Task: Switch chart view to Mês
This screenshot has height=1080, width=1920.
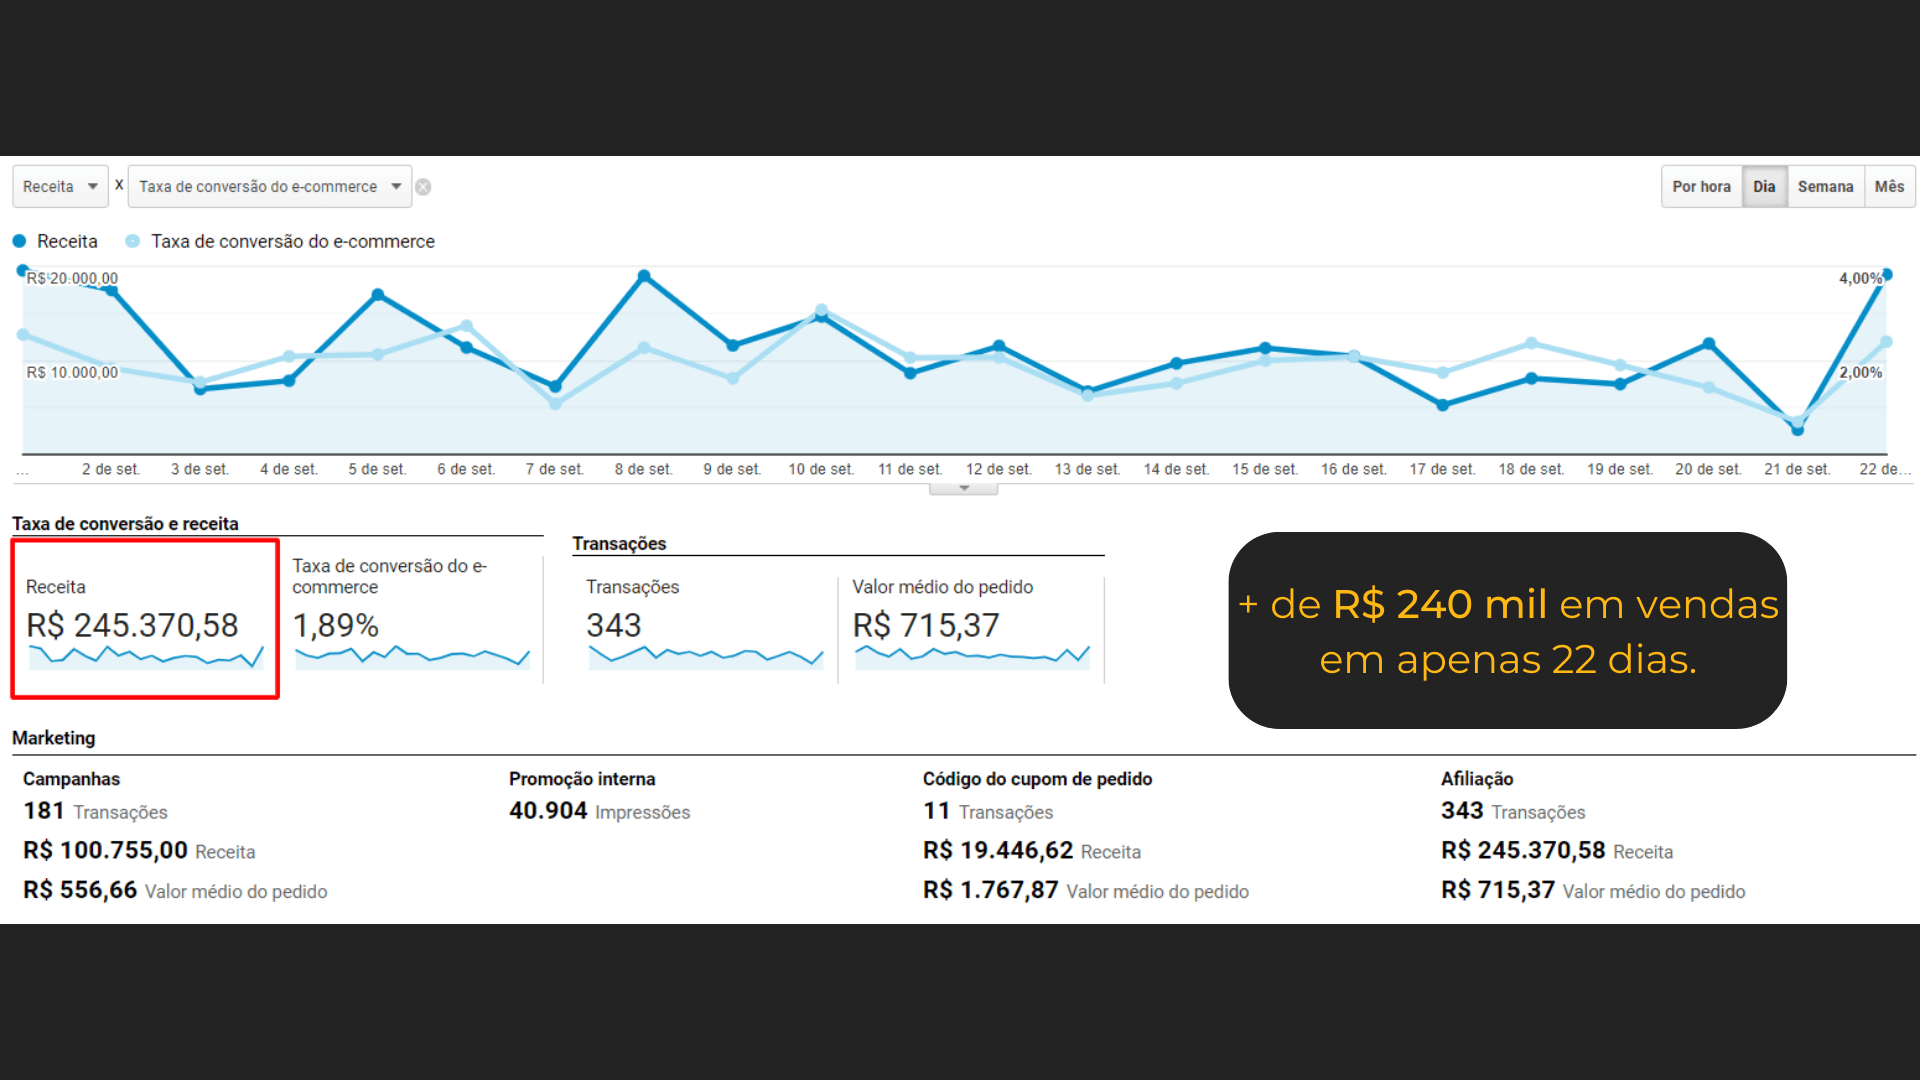Action: point(1889,187)
